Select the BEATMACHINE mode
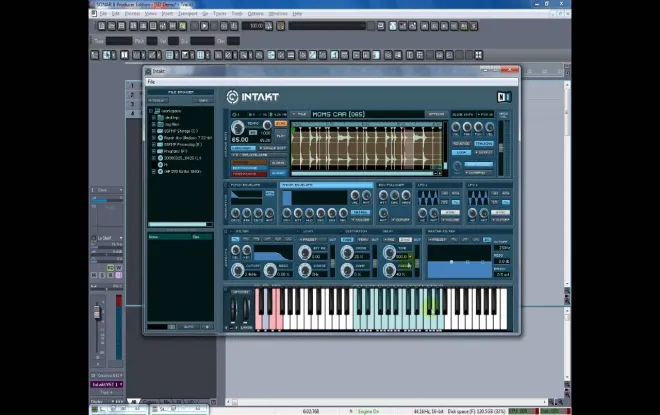 tap(249, 168)
